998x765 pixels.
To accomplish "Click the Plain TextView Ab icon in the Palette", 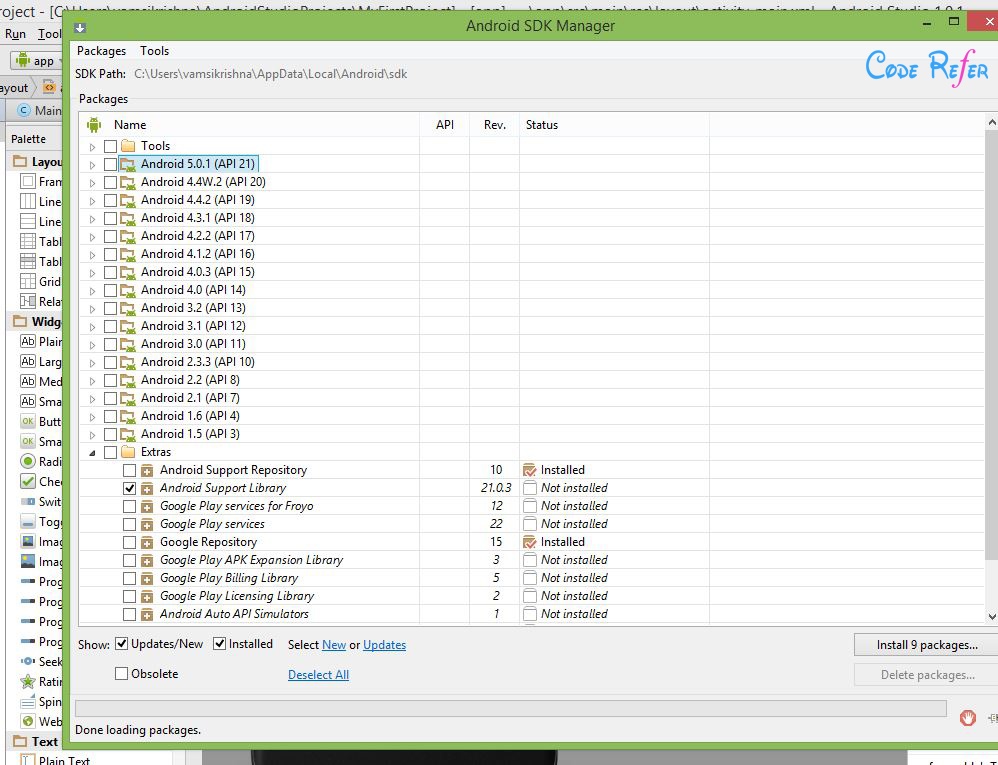I will 27,341.
